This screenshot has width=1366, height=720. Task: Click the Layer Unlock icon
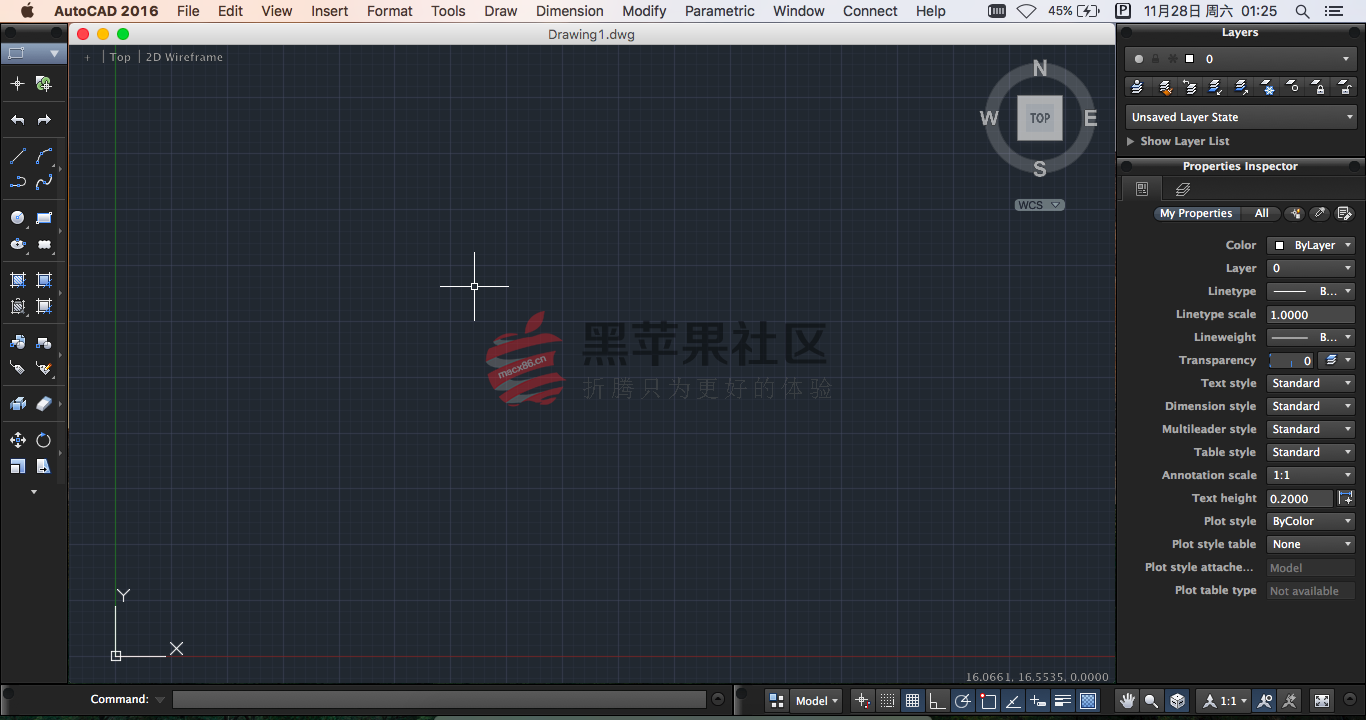[x=1346, y=87]
